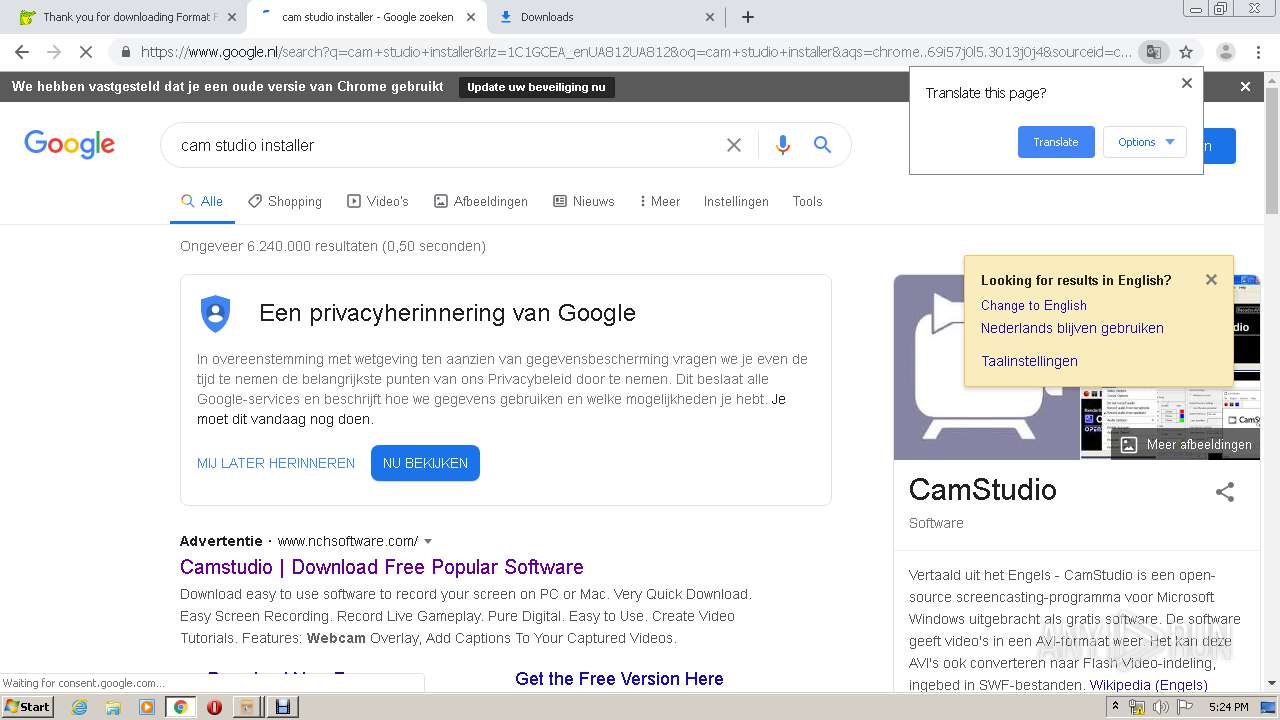Click the page vertical scrollbar thumb
Image resolution: width=1280 pixels, height=720 pixels.
(x=1272, y=150)
